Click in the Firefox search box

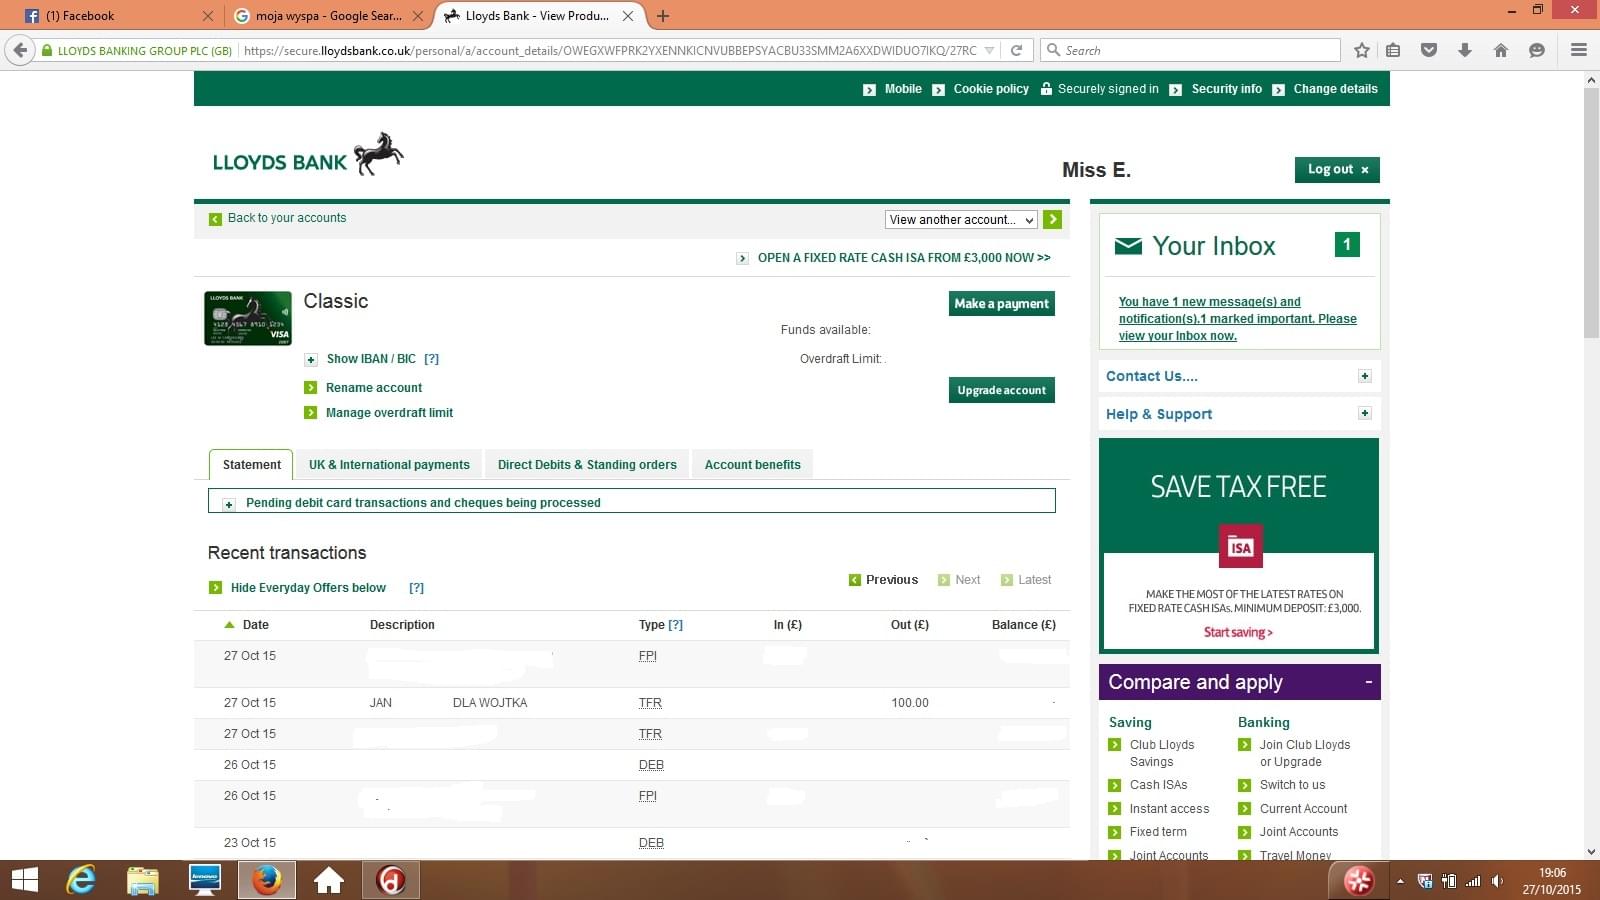[x=1190, y=50]
